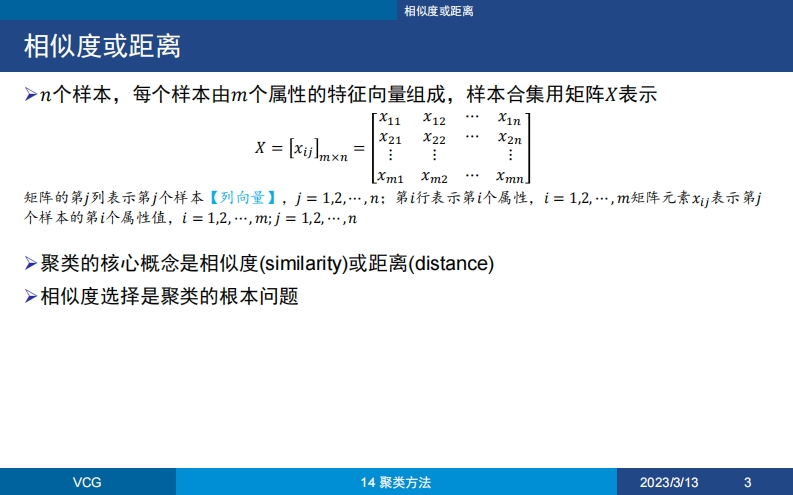Click the bullet arrow before 聚类的核心概念

pyautogui.click(x=30, y=265)
